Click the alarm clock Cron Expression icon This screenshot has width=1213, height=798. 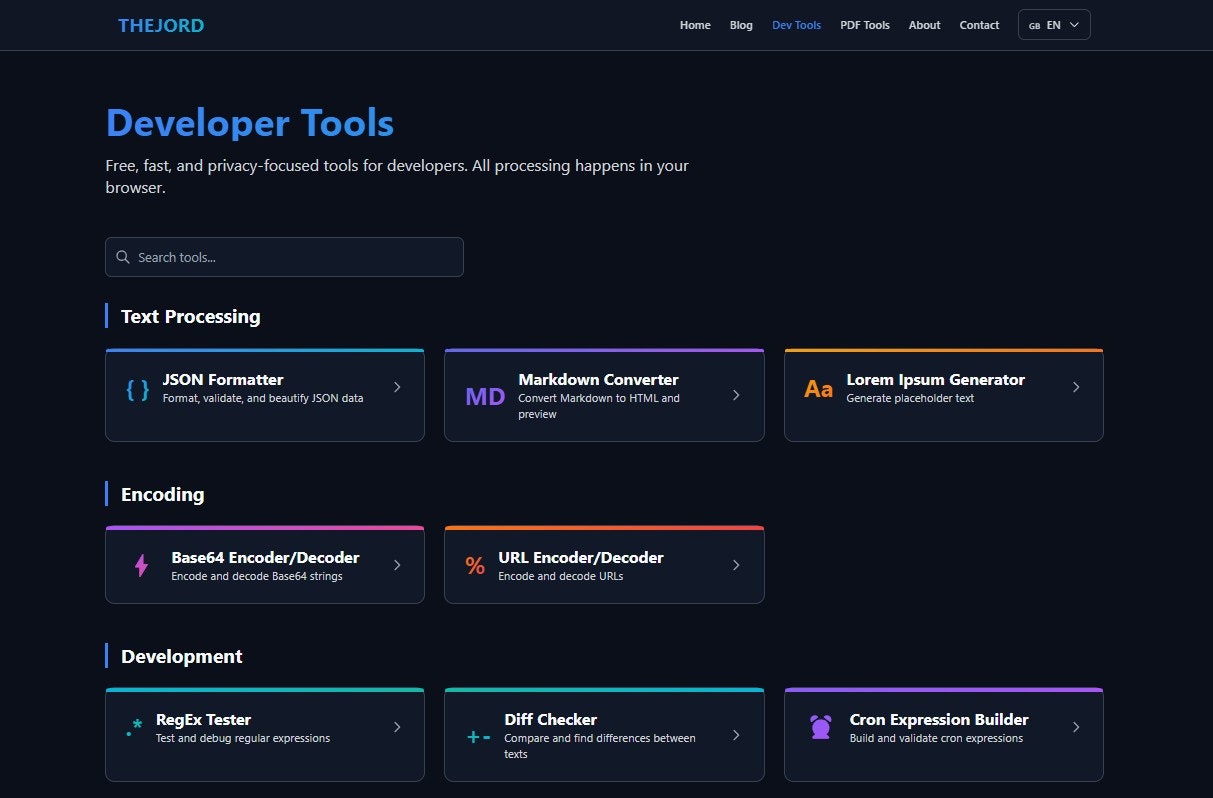820,728
